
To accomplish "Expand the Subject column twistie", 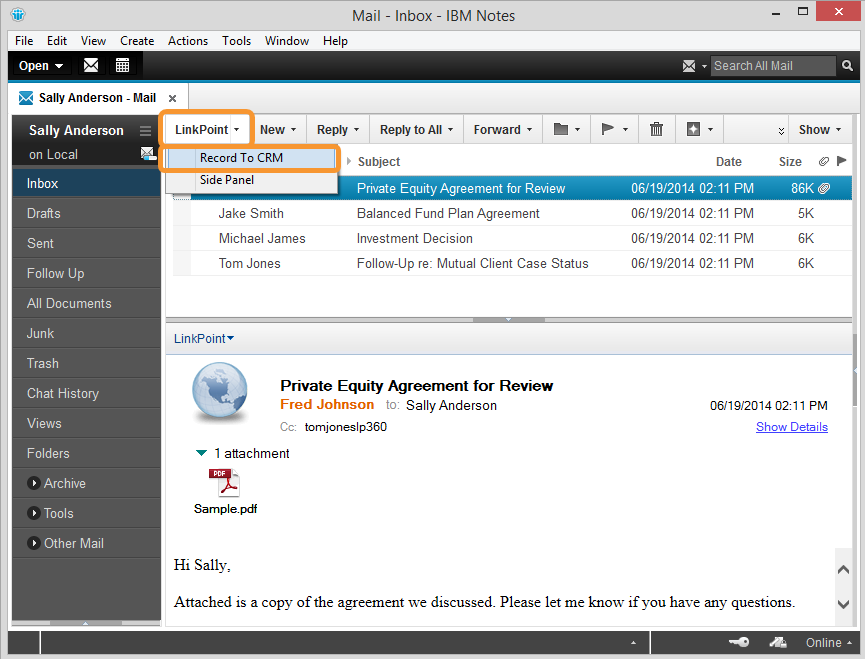I will pyautogui.click(x=349, y=161).
